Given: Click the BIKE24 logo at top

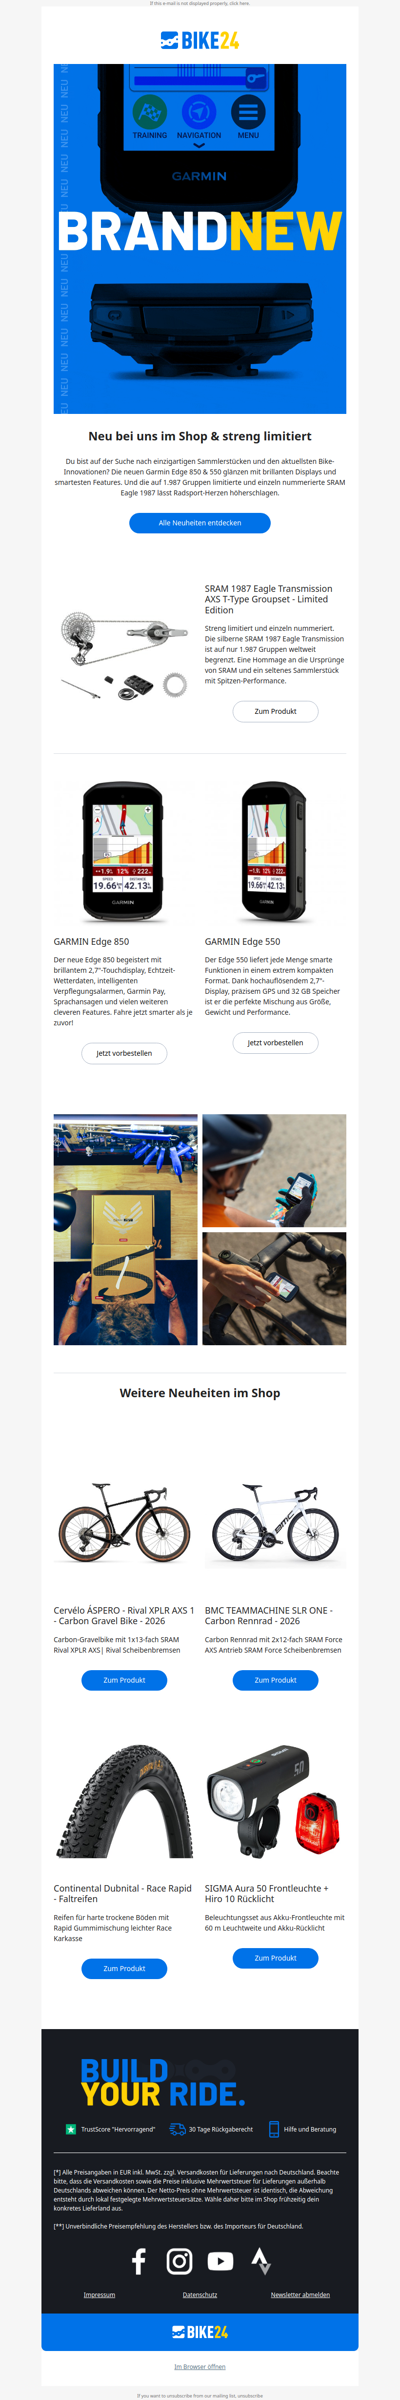Looking at the screenshot, I should coord(200,40).
